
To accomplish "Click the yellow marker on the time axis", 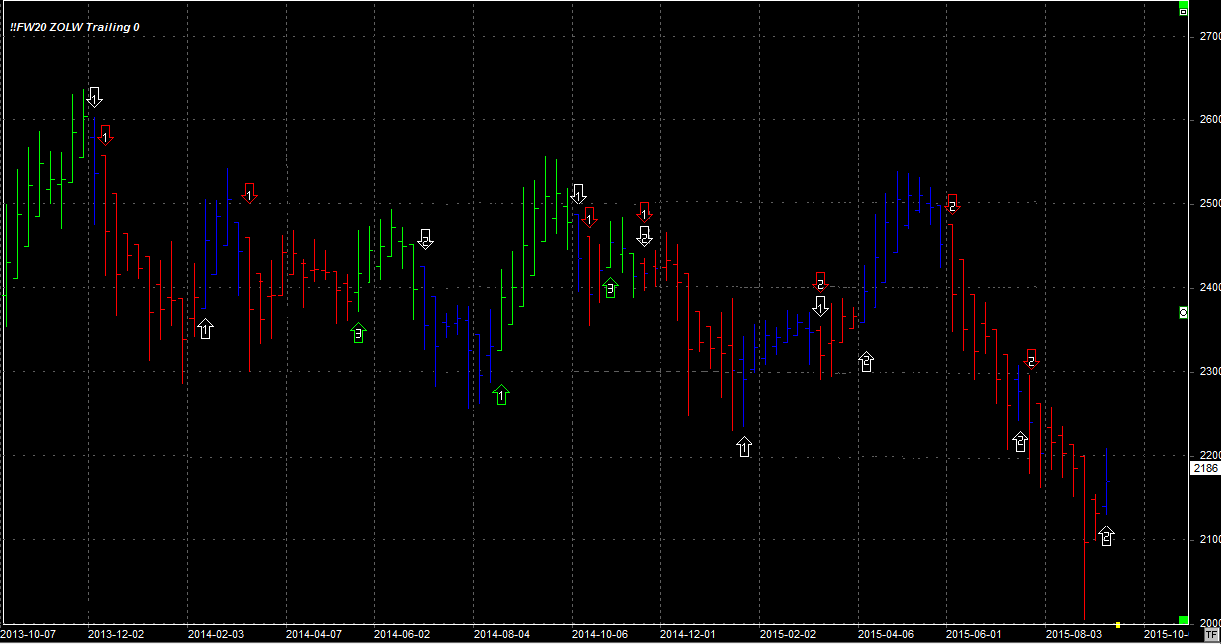I will [1117, 624].
